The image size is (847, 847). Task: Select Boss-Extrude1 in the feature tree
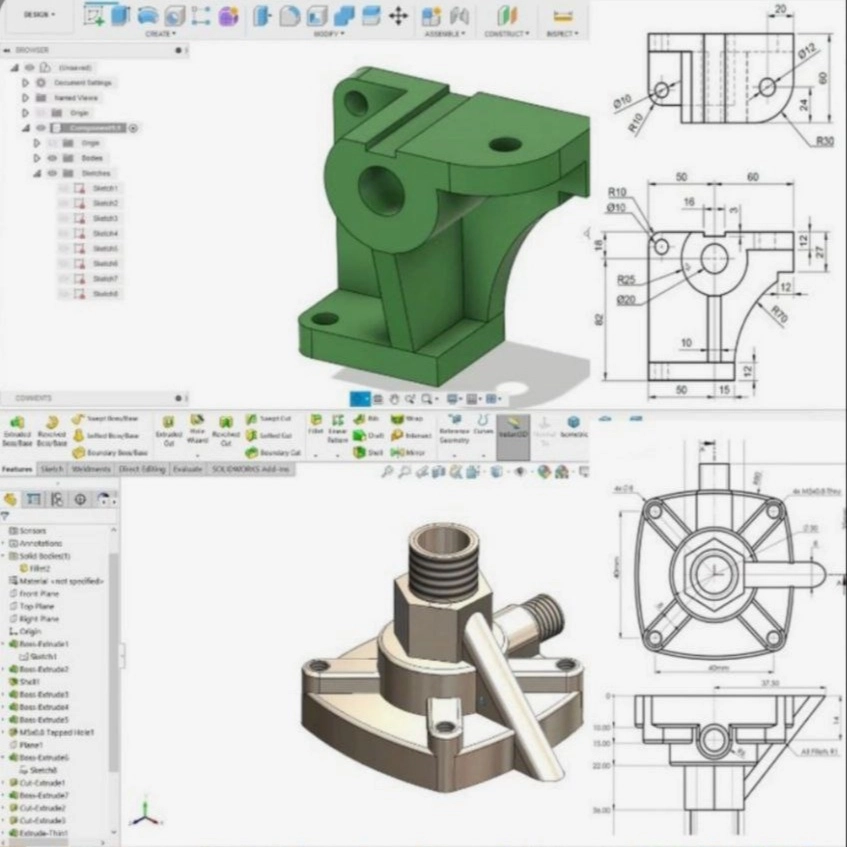pyautogui.click(x=44, y=644)
